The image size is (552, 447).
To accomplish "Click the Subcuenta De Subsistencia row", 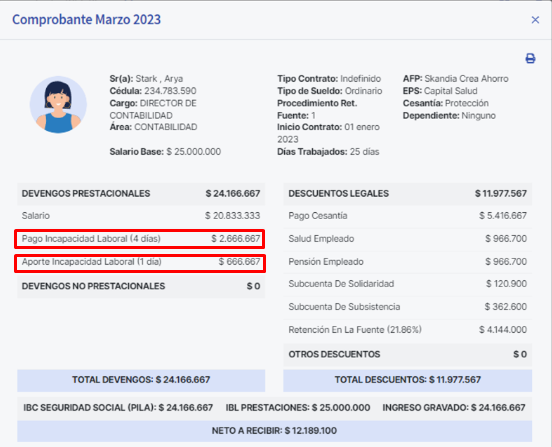I will tap(407, 307).
